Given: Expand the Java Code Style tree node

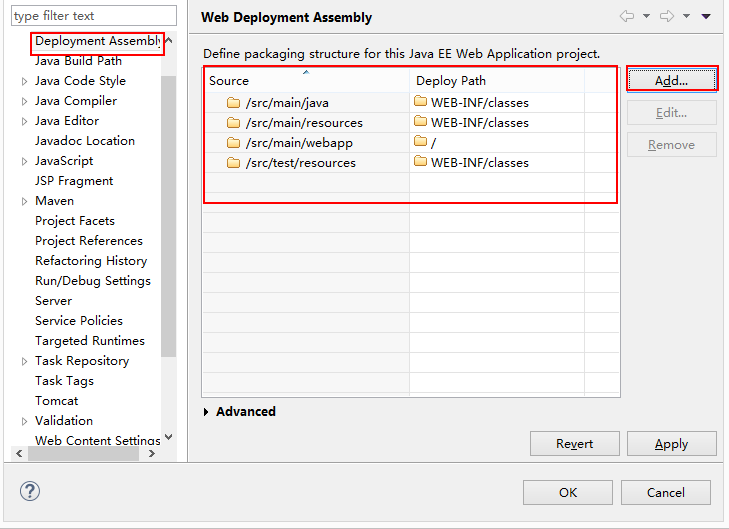Looking at the screenshot, I should coord(24,81).
